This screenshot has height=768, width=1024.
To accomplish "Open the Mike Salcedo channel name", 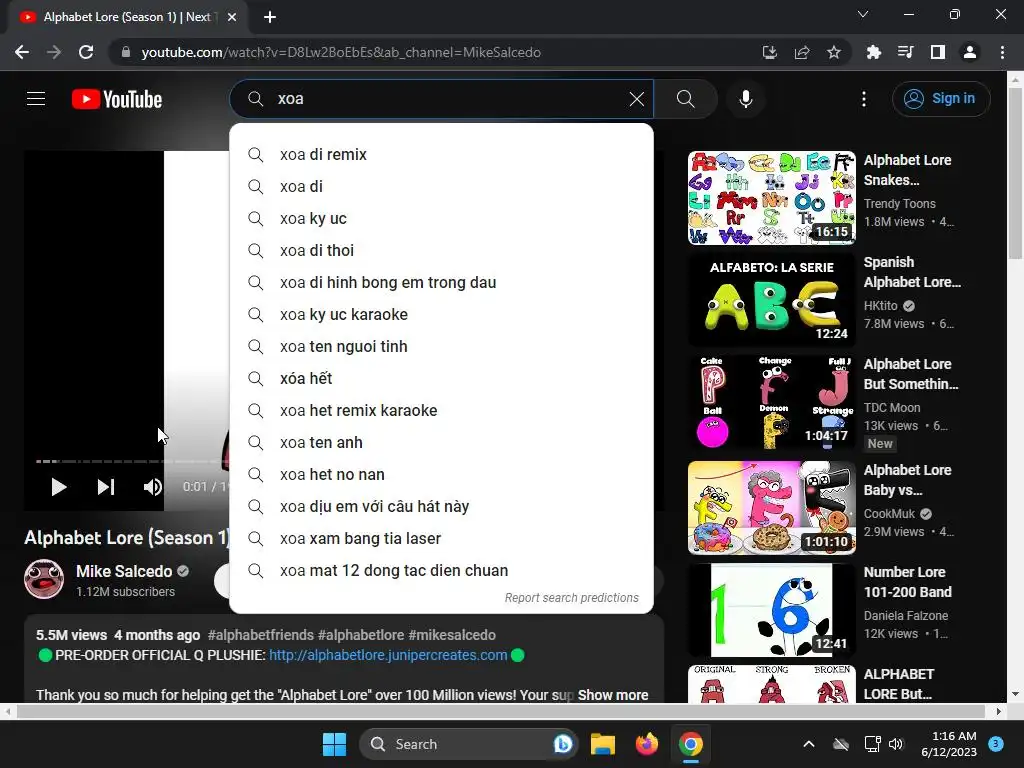I will [124, 571].
